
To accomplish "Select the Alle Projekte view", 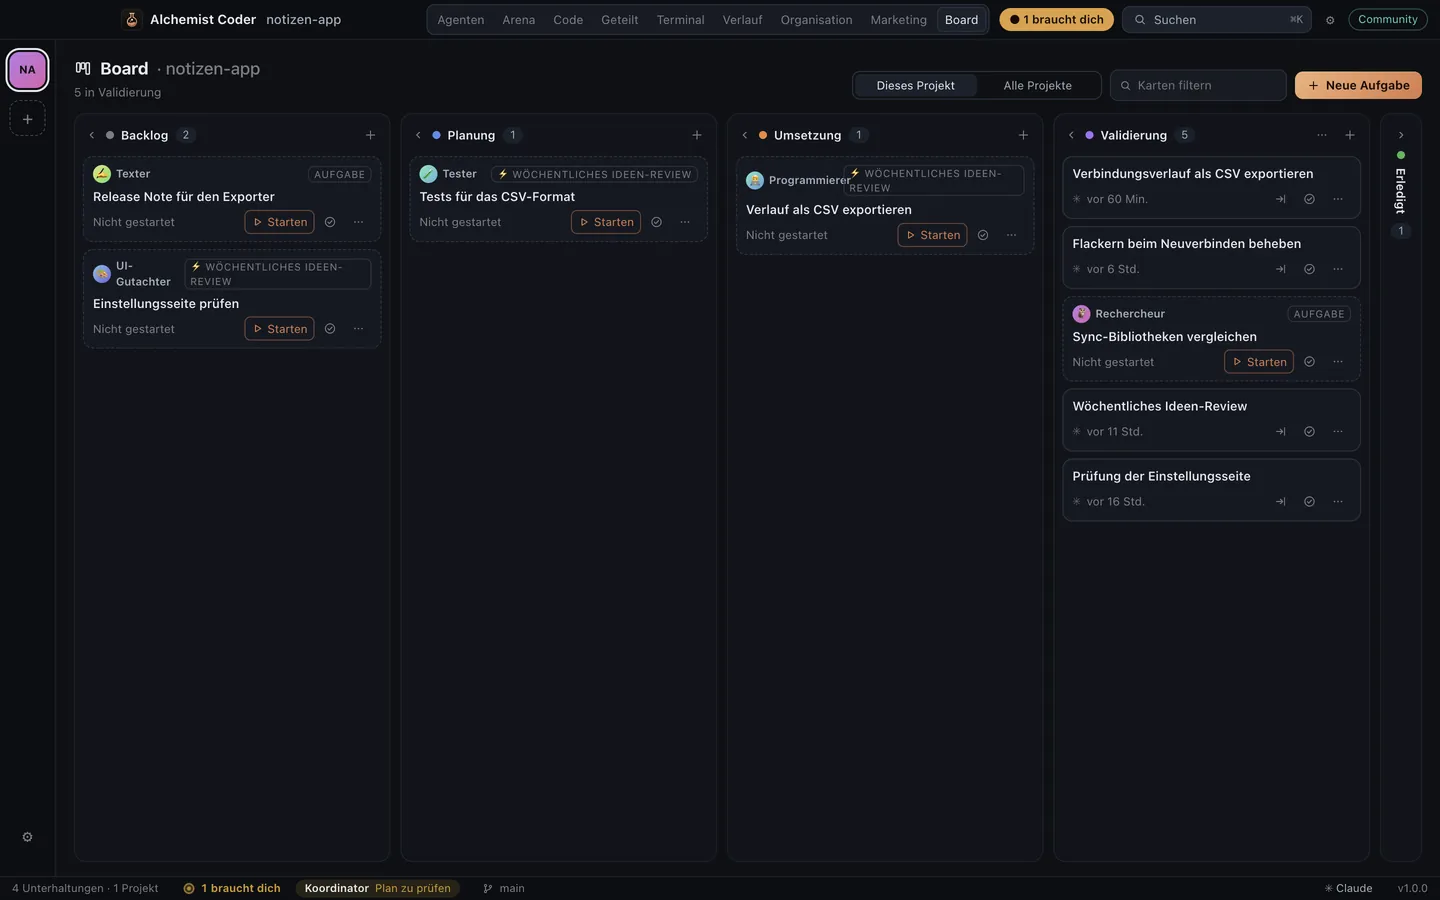I will click(x=1037, y=86).
